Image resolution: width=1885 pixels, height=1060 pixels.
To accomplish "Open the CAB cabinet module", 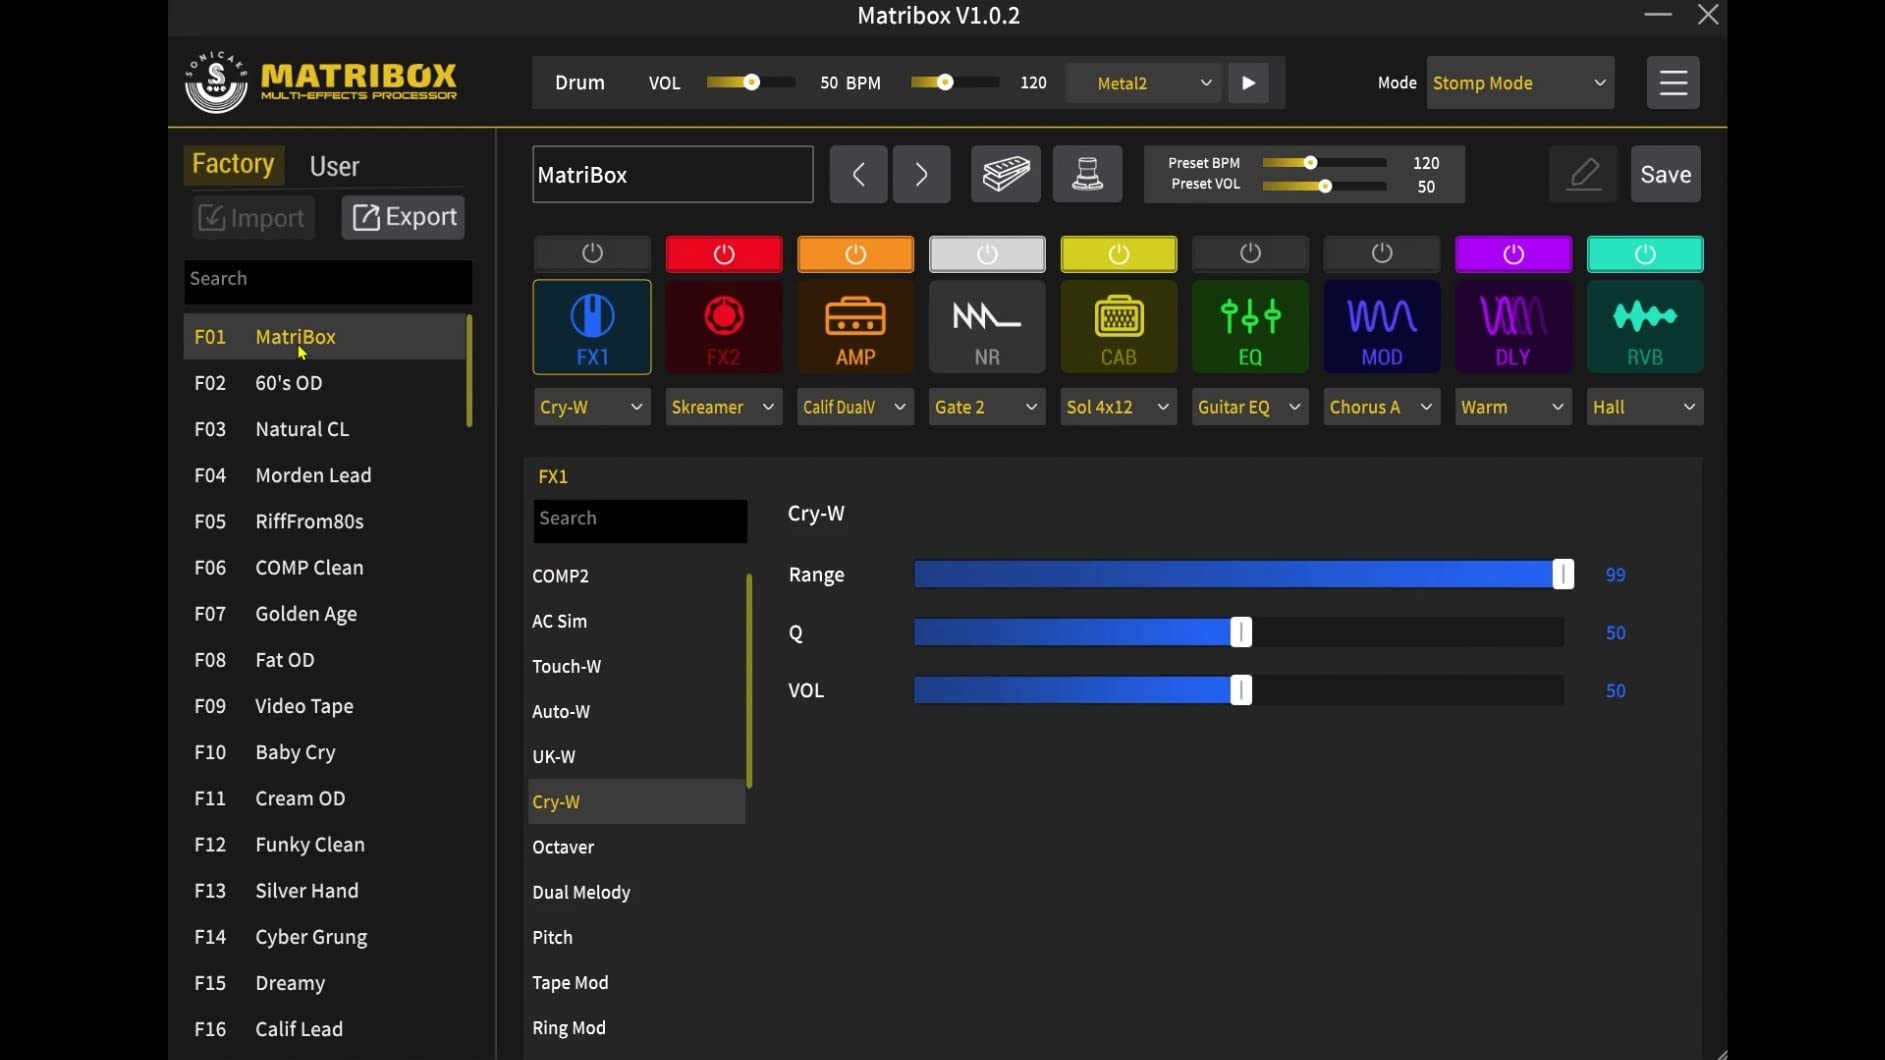I will 1118,327.
